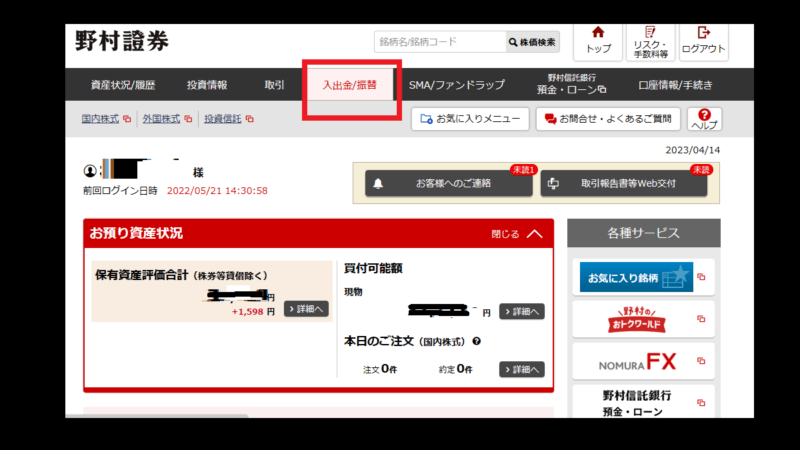Click the date 2023/04/14

pyautogui.click(x=692, y=150)
